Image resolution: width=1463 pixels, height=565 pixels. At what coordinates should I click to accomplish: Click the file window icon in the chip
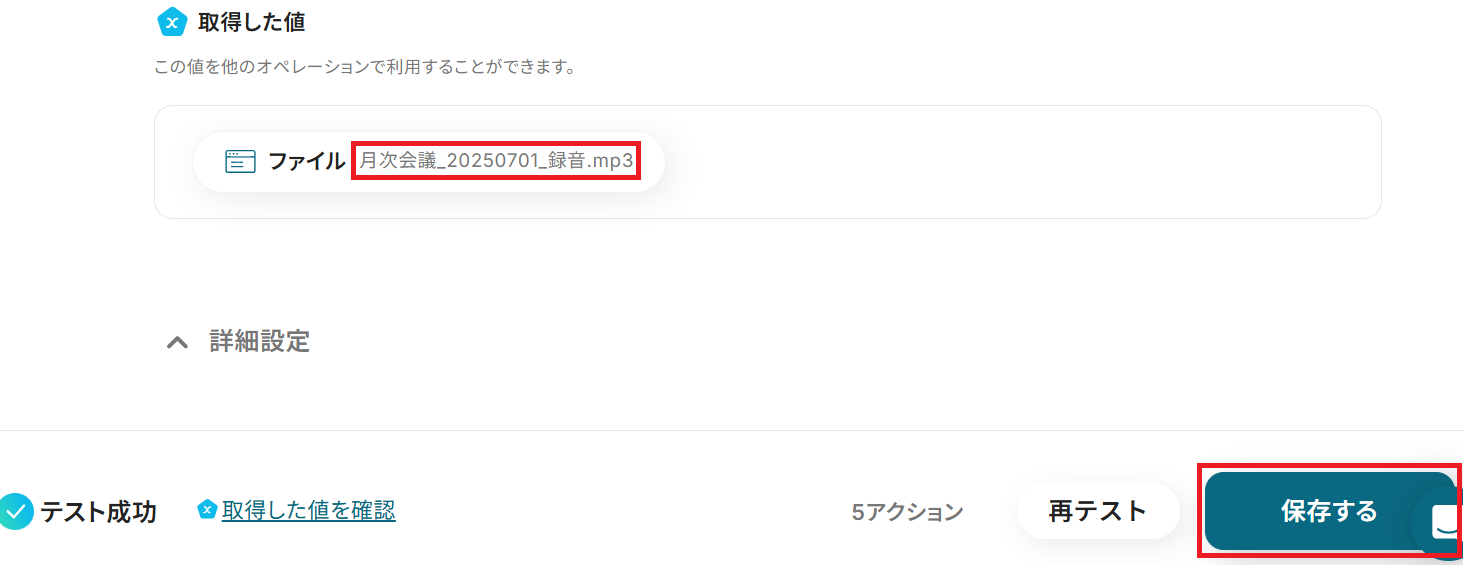tap(240, 162)
